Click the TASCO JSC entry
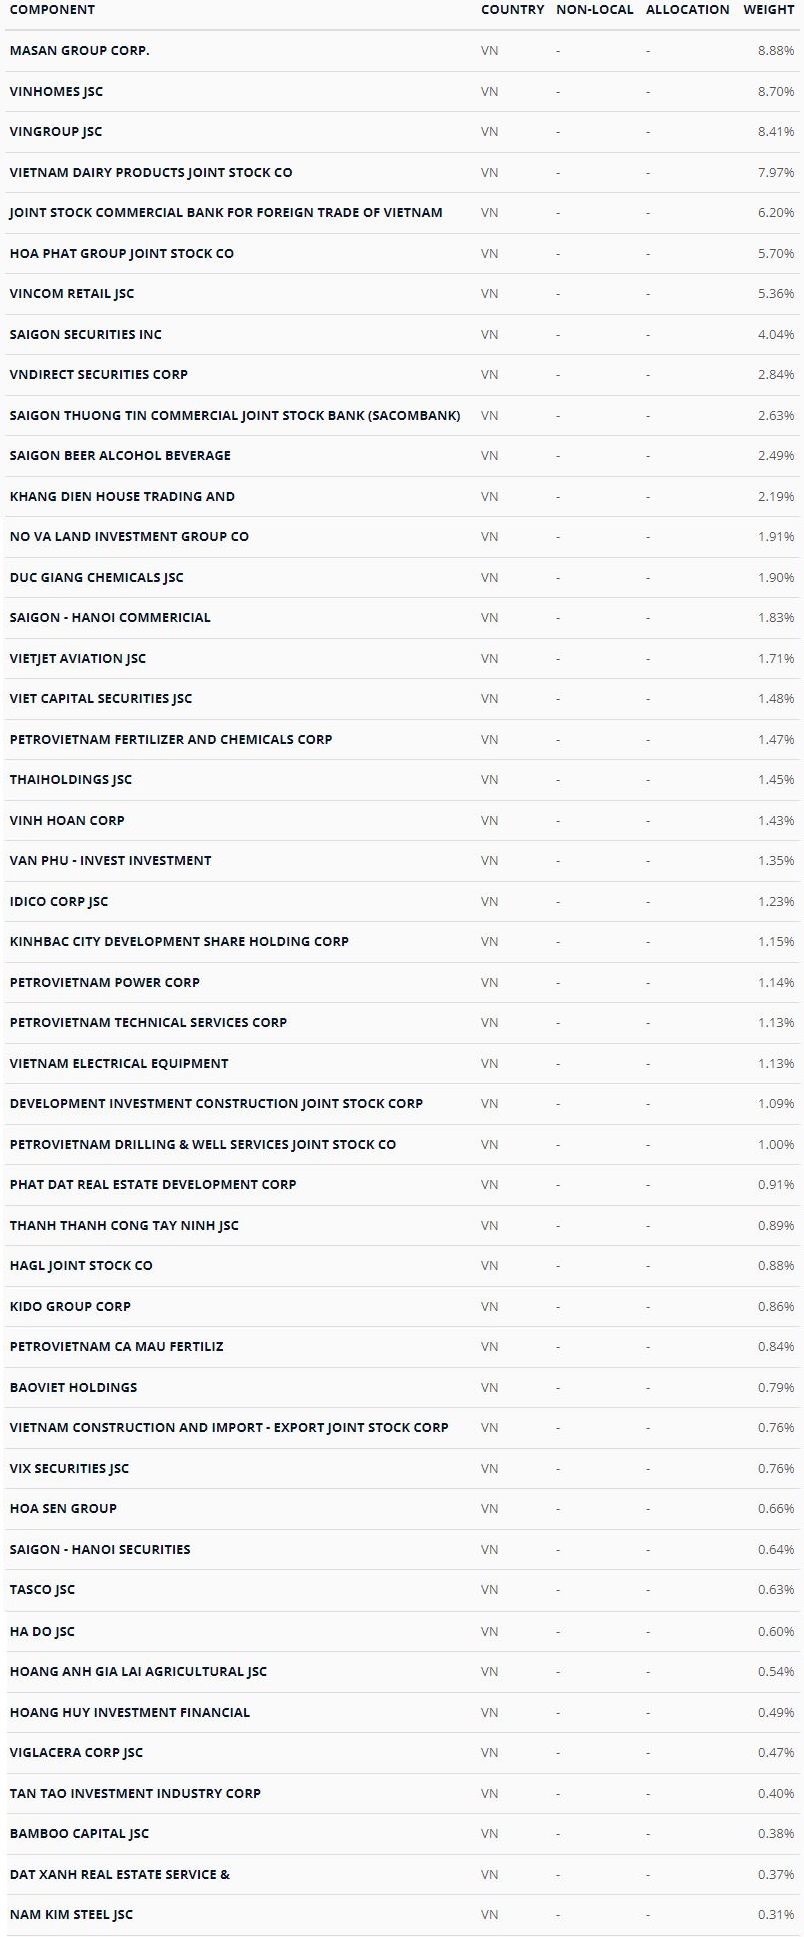The image size is (804, 1937). click(42, 1590)
